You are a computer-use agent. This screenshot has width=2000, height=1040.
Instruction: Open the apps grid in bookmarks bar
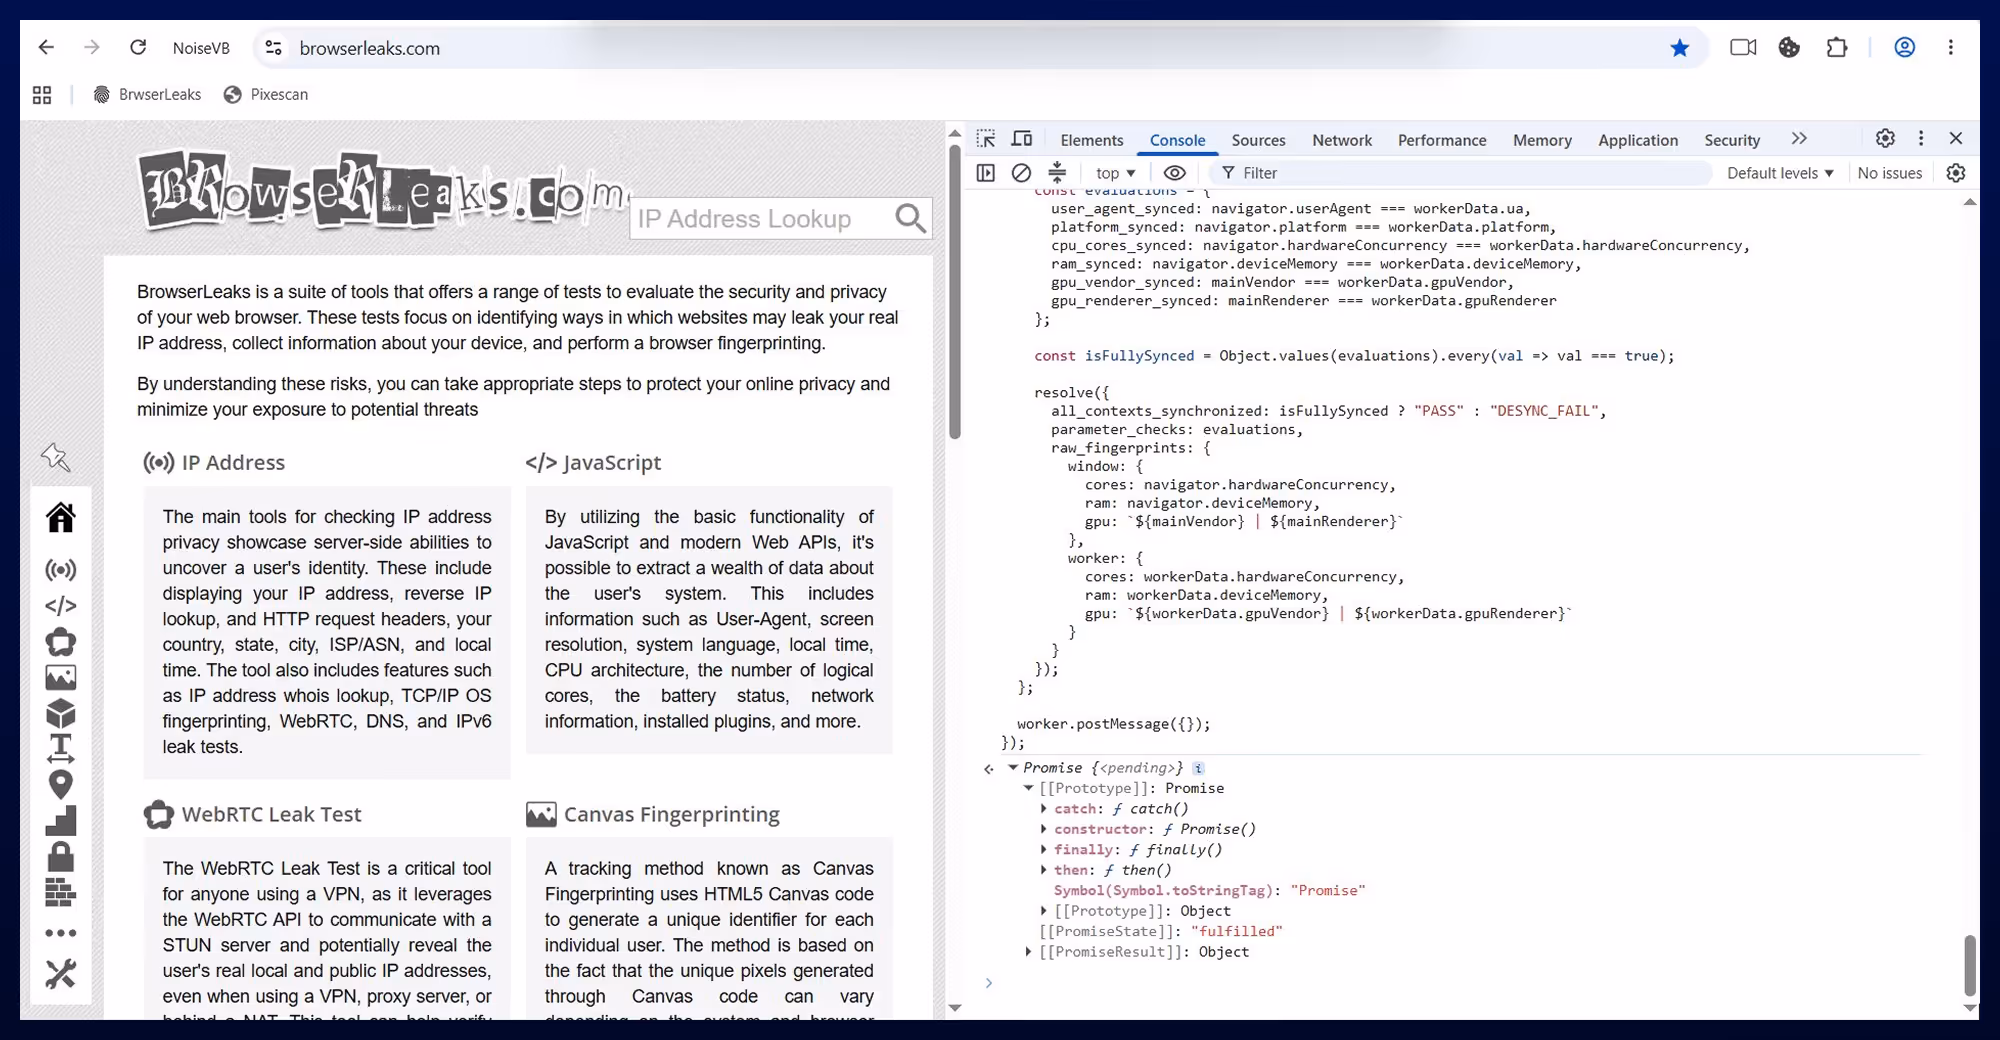pyautogui.click(x=42, y=95)
